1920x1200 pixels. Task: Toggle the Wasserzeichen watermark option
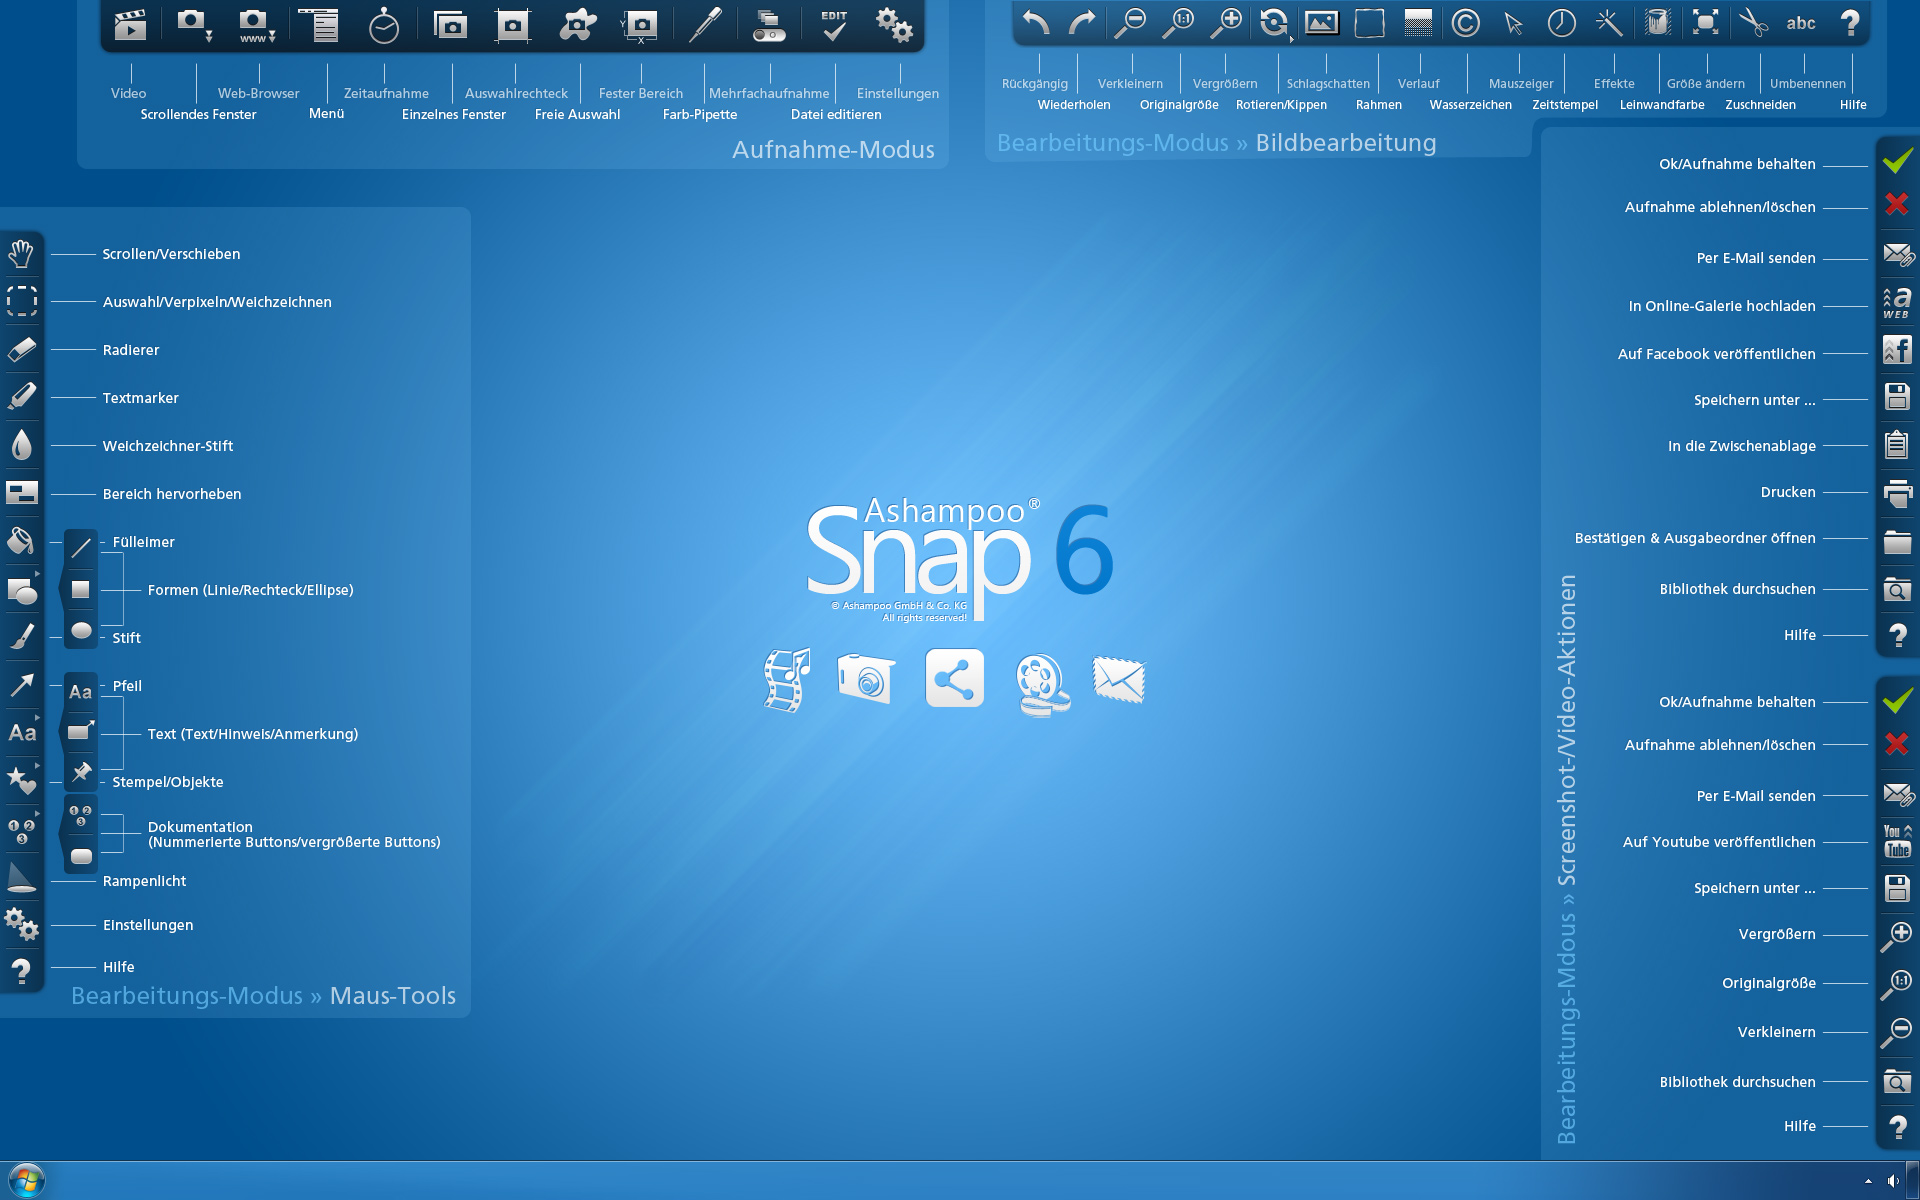tap(1464, 22)
